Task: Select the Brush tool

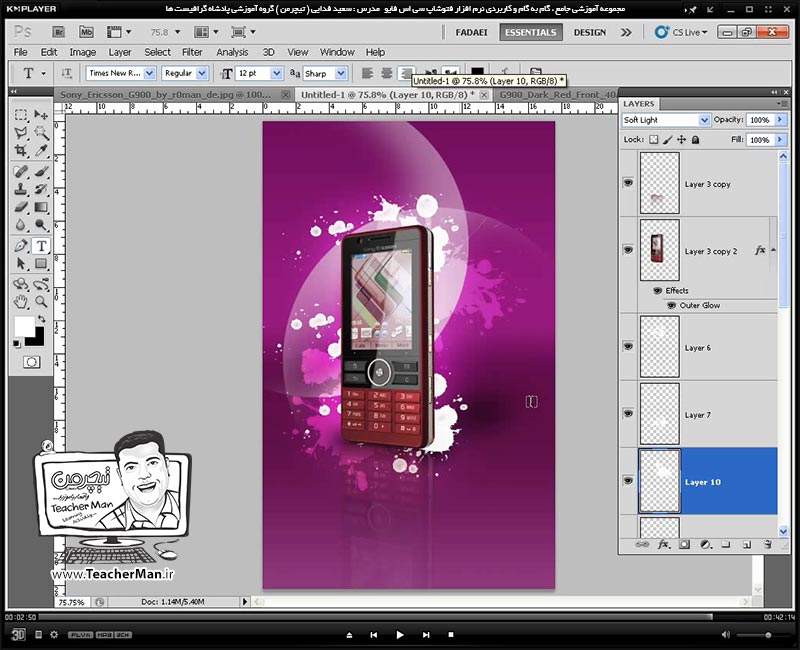Action: pos(41,171)
